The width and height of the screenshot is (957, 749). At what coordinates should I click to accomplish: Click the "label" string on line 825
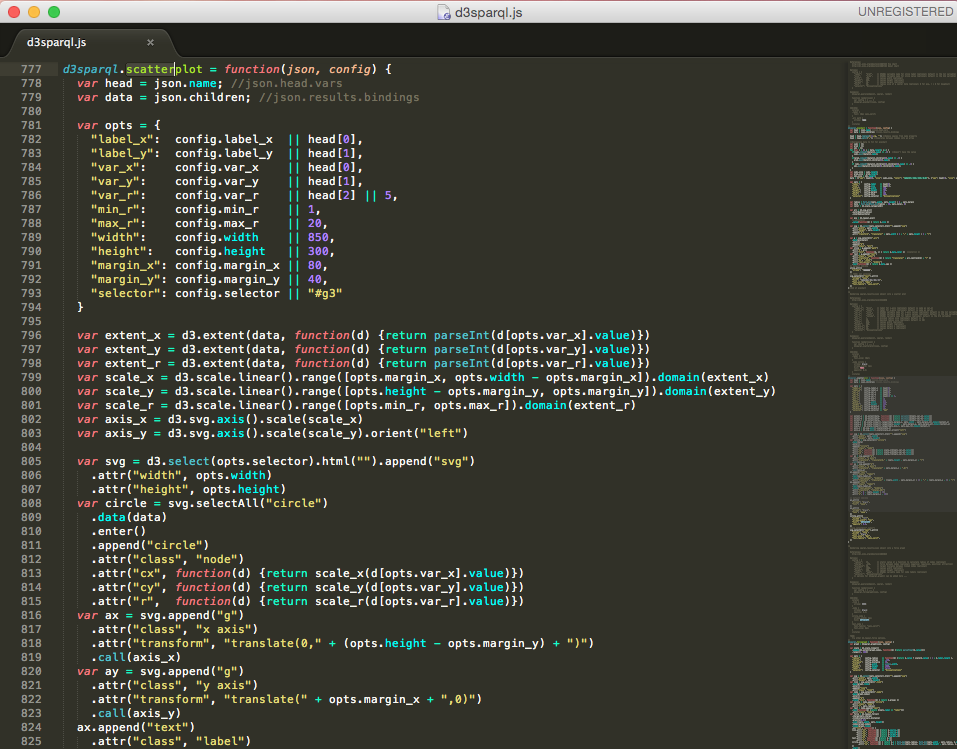220,742
